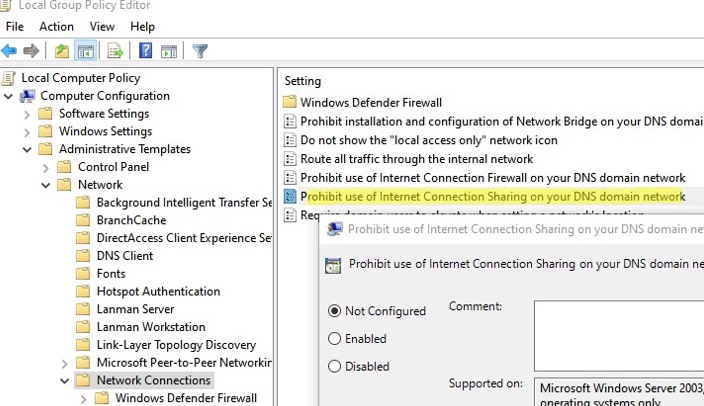The height and width of the screenshot is (406, 704).
Task: Click the Filter funnel toolbar icon
Action: [199, 50]
